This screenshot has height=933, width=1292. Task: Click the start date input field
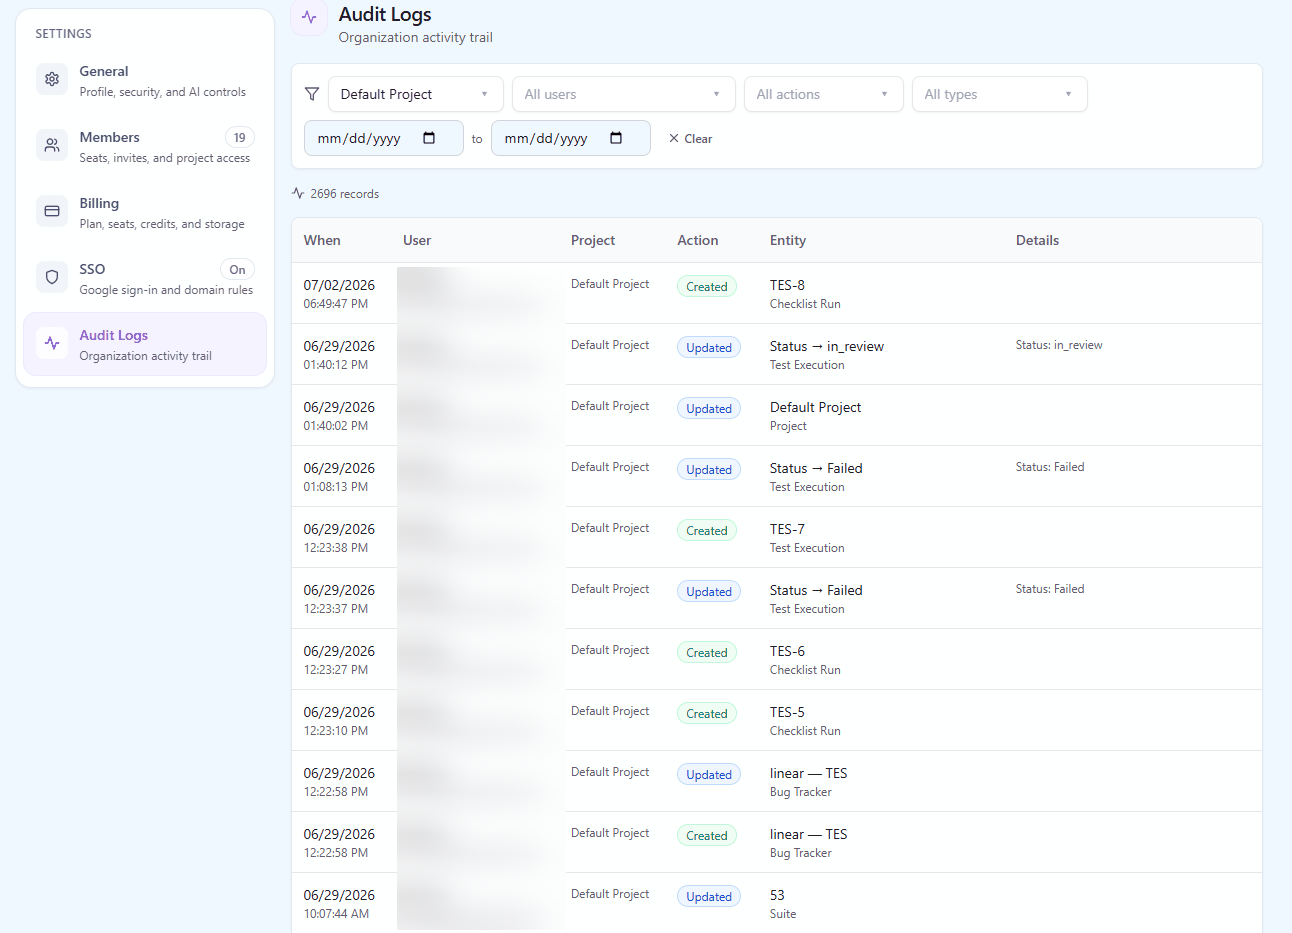tap(384, 138)
